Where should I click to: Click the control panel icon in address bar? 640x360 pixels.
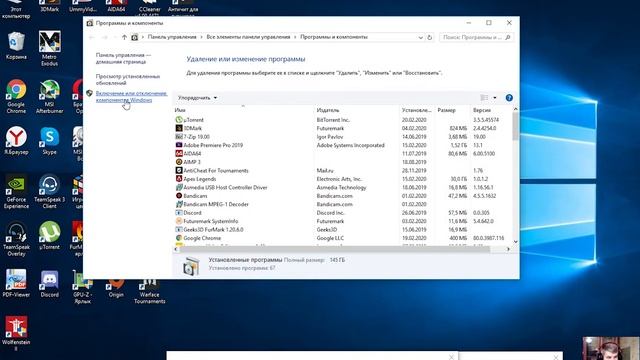pos(134,37)
